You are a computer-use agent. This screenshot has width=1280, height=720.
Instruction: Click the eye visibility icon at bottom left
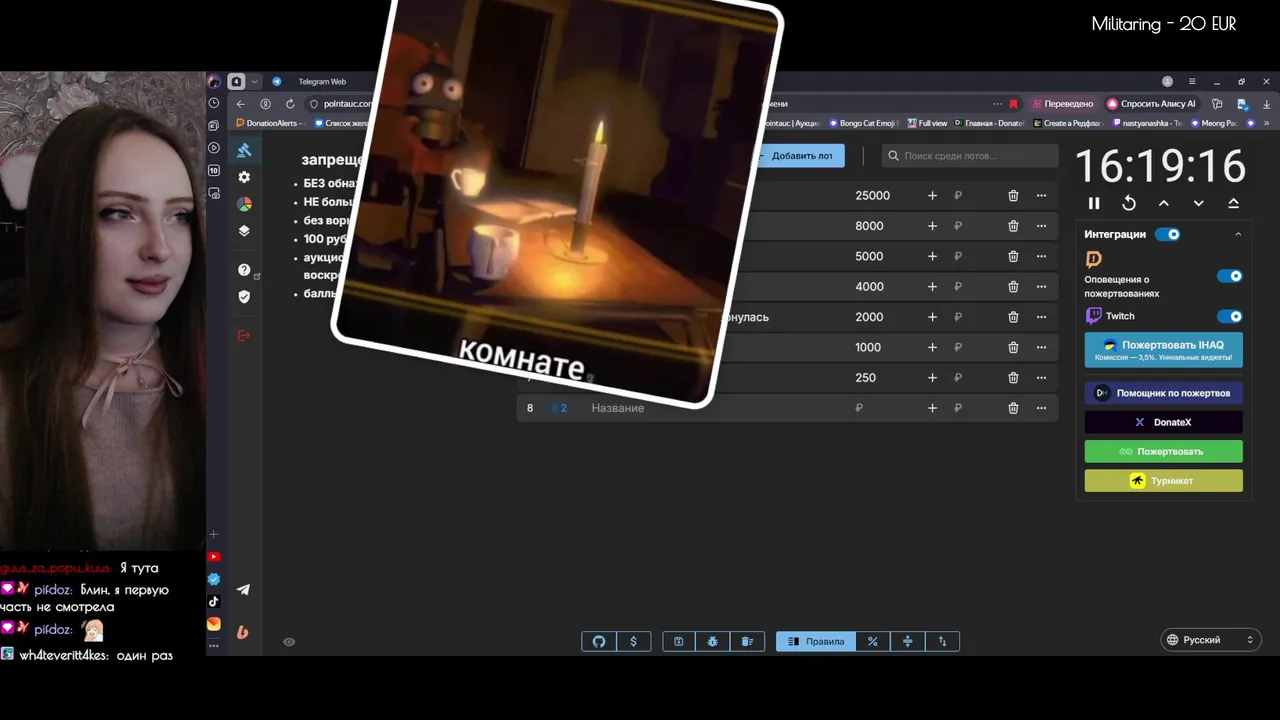289,642
